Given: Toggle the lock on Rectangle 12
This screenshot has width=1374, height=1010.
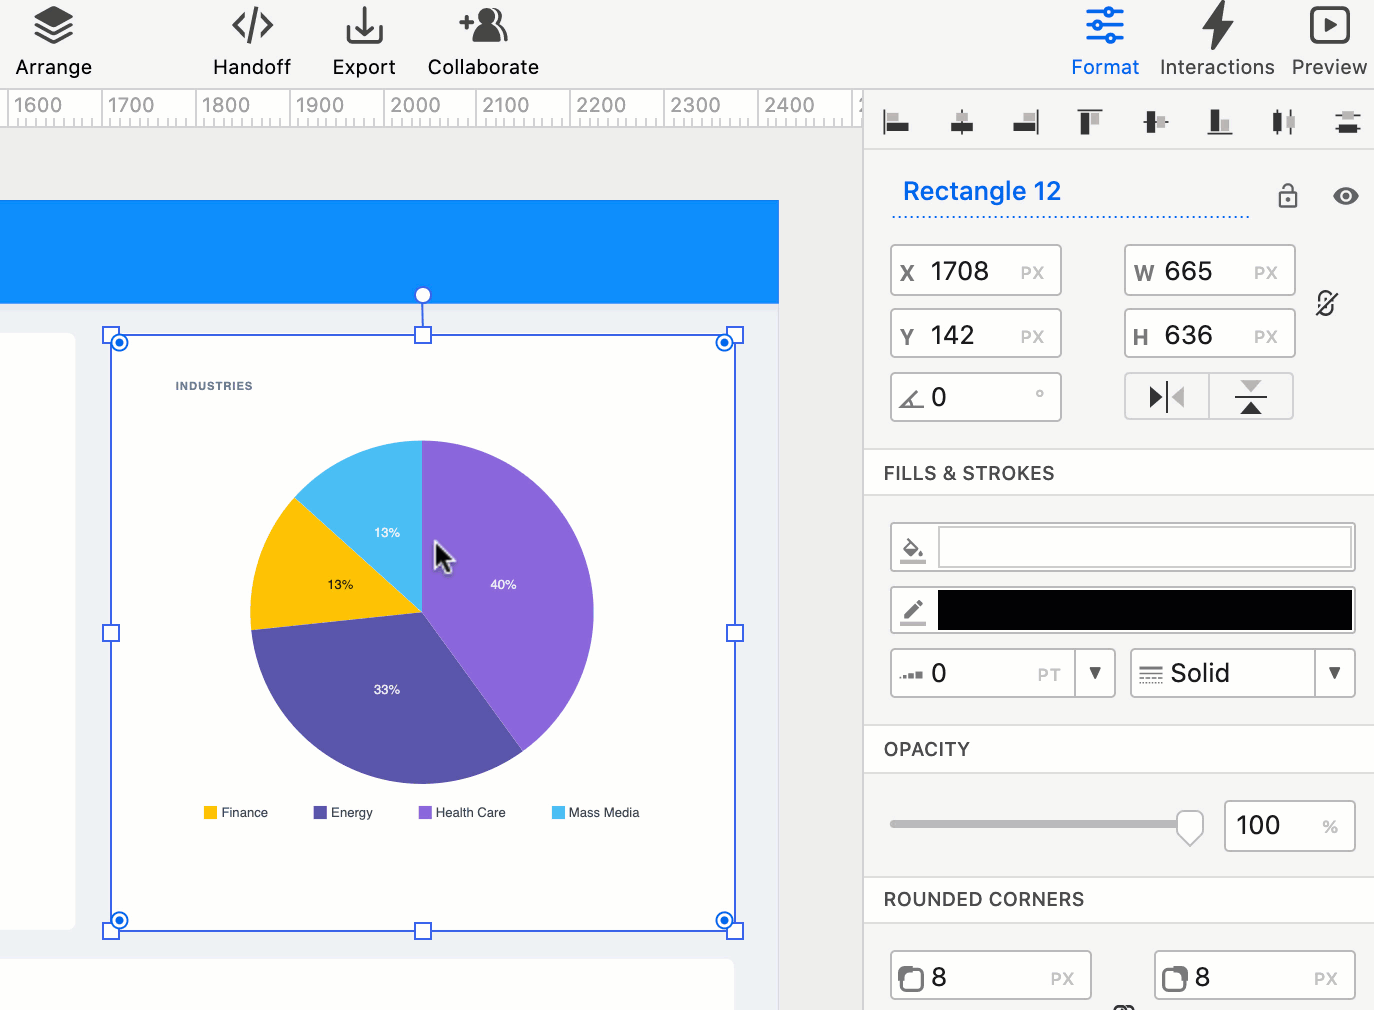Looking at the screenshot, I should click(1288, 196).
